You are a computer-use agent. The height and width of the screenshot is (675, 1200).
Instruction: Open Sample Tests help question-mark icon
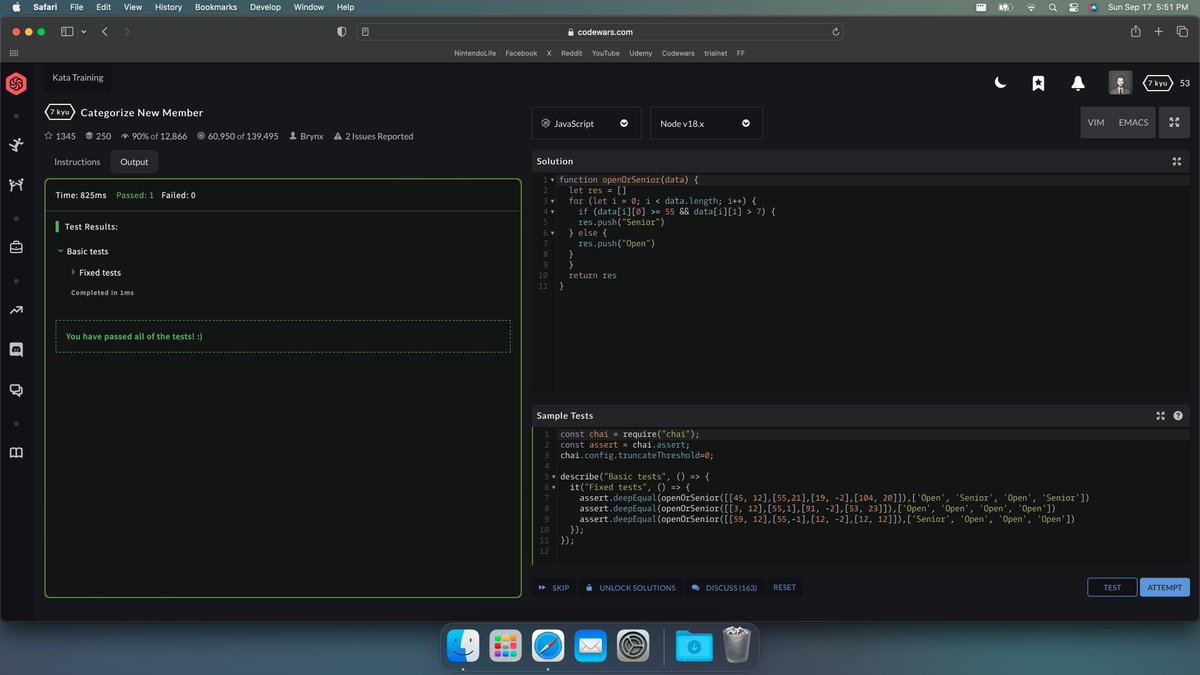point(1178,415)
